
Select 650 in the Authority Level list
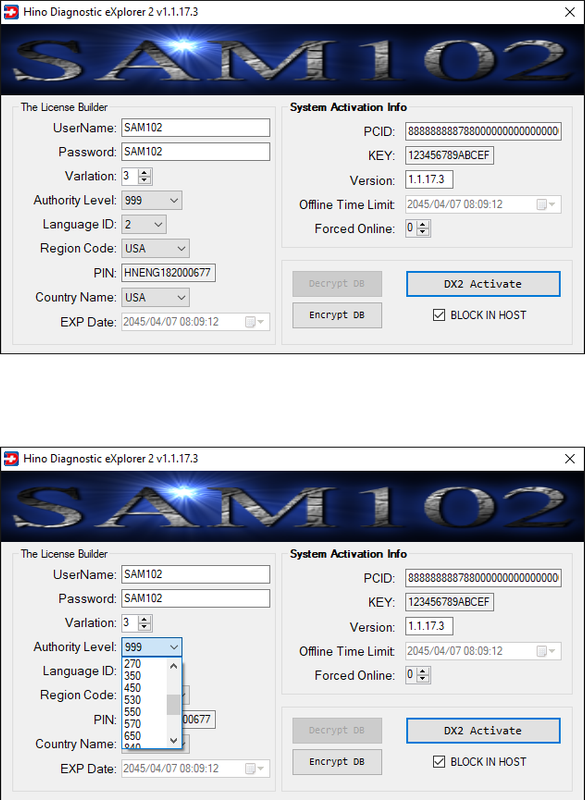[144, 736]
